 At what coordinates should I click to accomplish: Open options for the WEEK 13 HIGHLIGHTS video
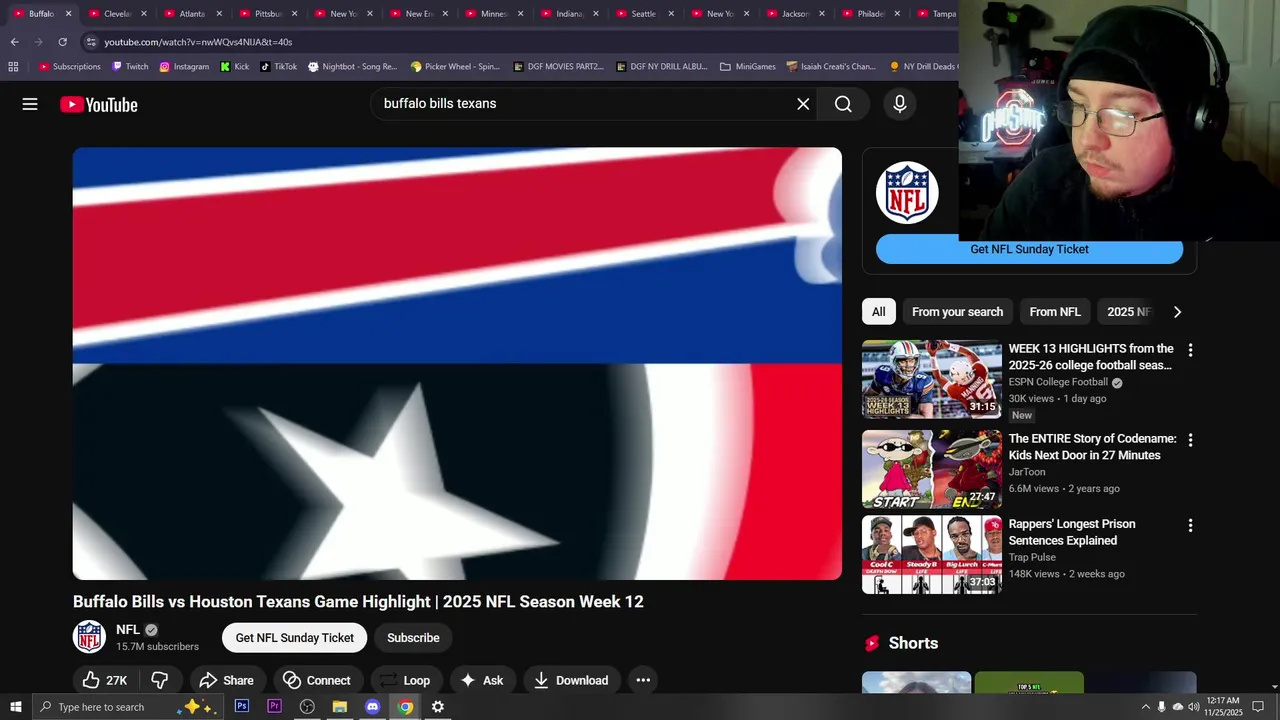click(1190, 350)
